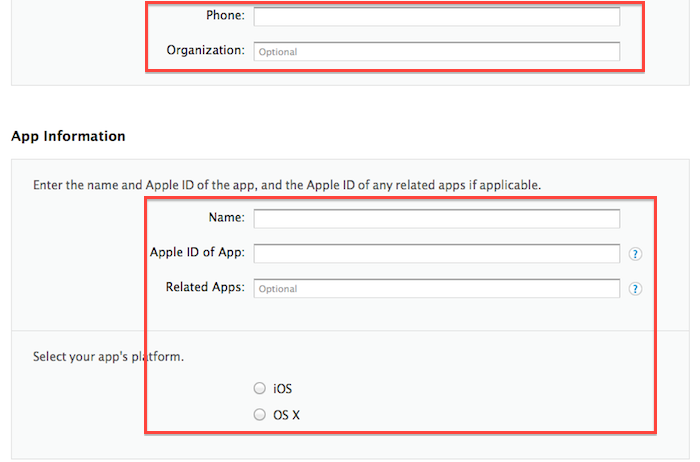Focus the app Name input field

coord(437,219)
